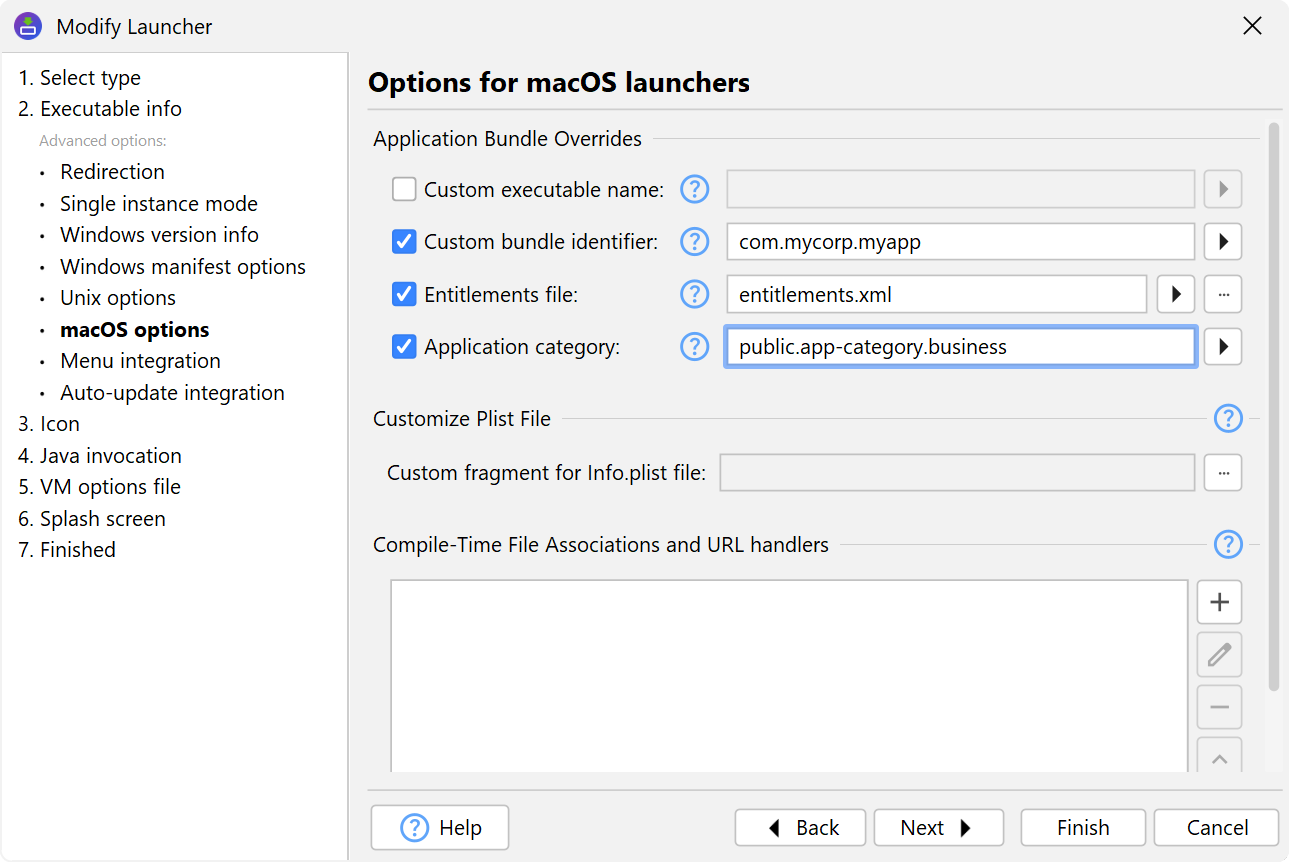The image size is (1289, 862).
Task: Enable Custom executable name checkbox
Action: [x=404, y=189]
